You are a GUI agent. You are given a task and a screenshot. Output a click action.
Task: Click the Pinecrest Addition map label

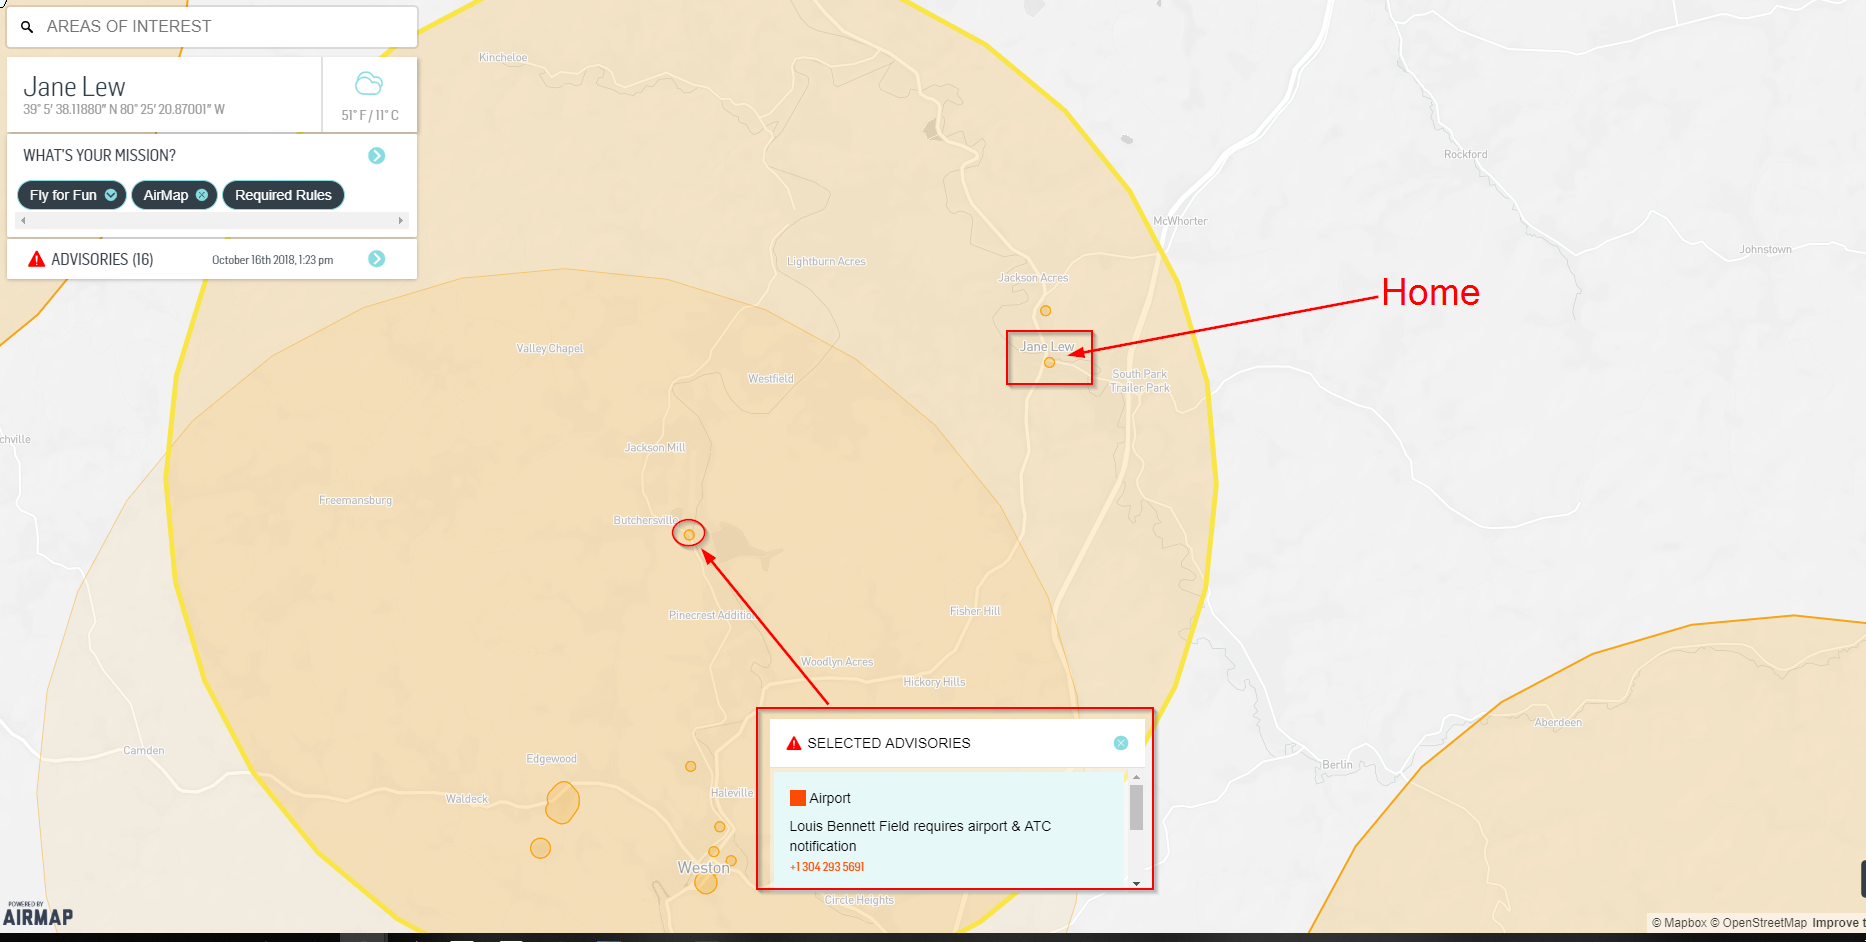click(712, 615)
